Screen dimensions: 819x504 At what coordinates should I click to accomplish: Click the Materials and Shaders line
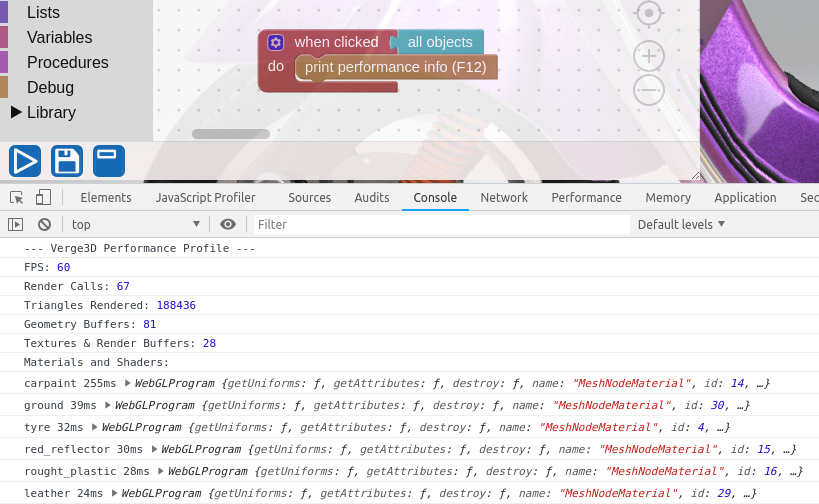click(x=97, y=362)
